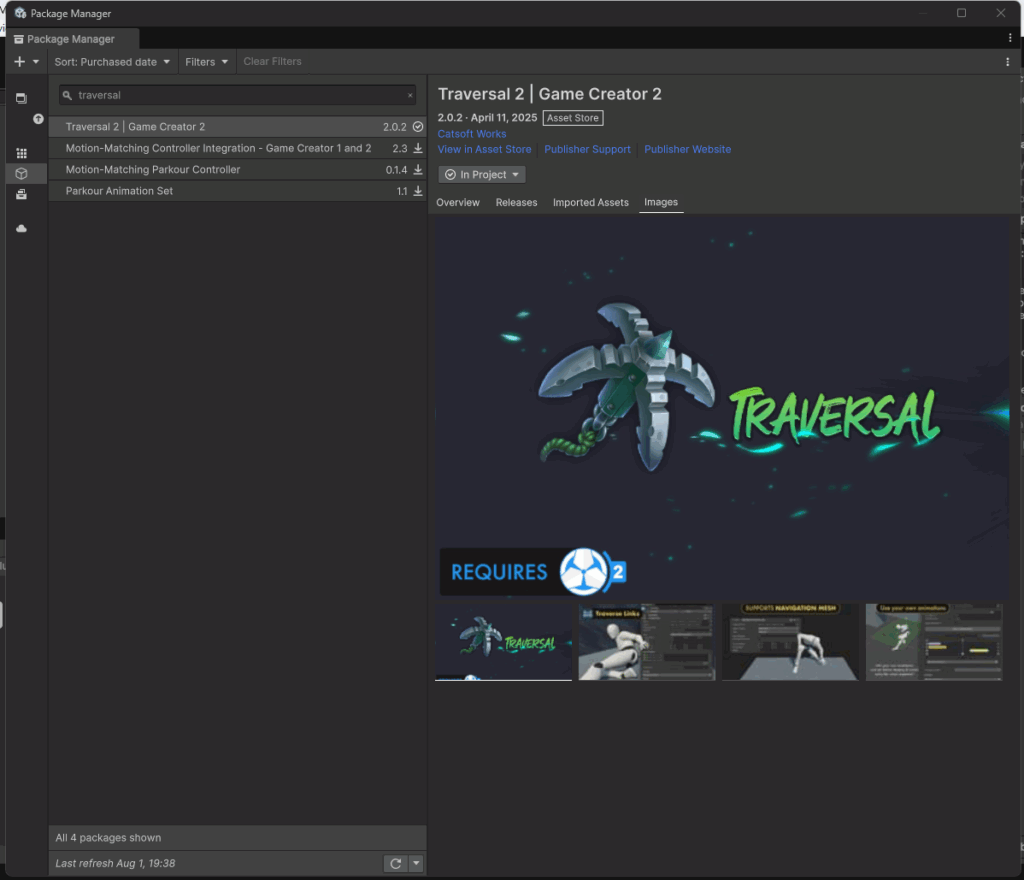
Task: Select Traversal 2 | Game Creator 2 row
Action: [238, 127]
